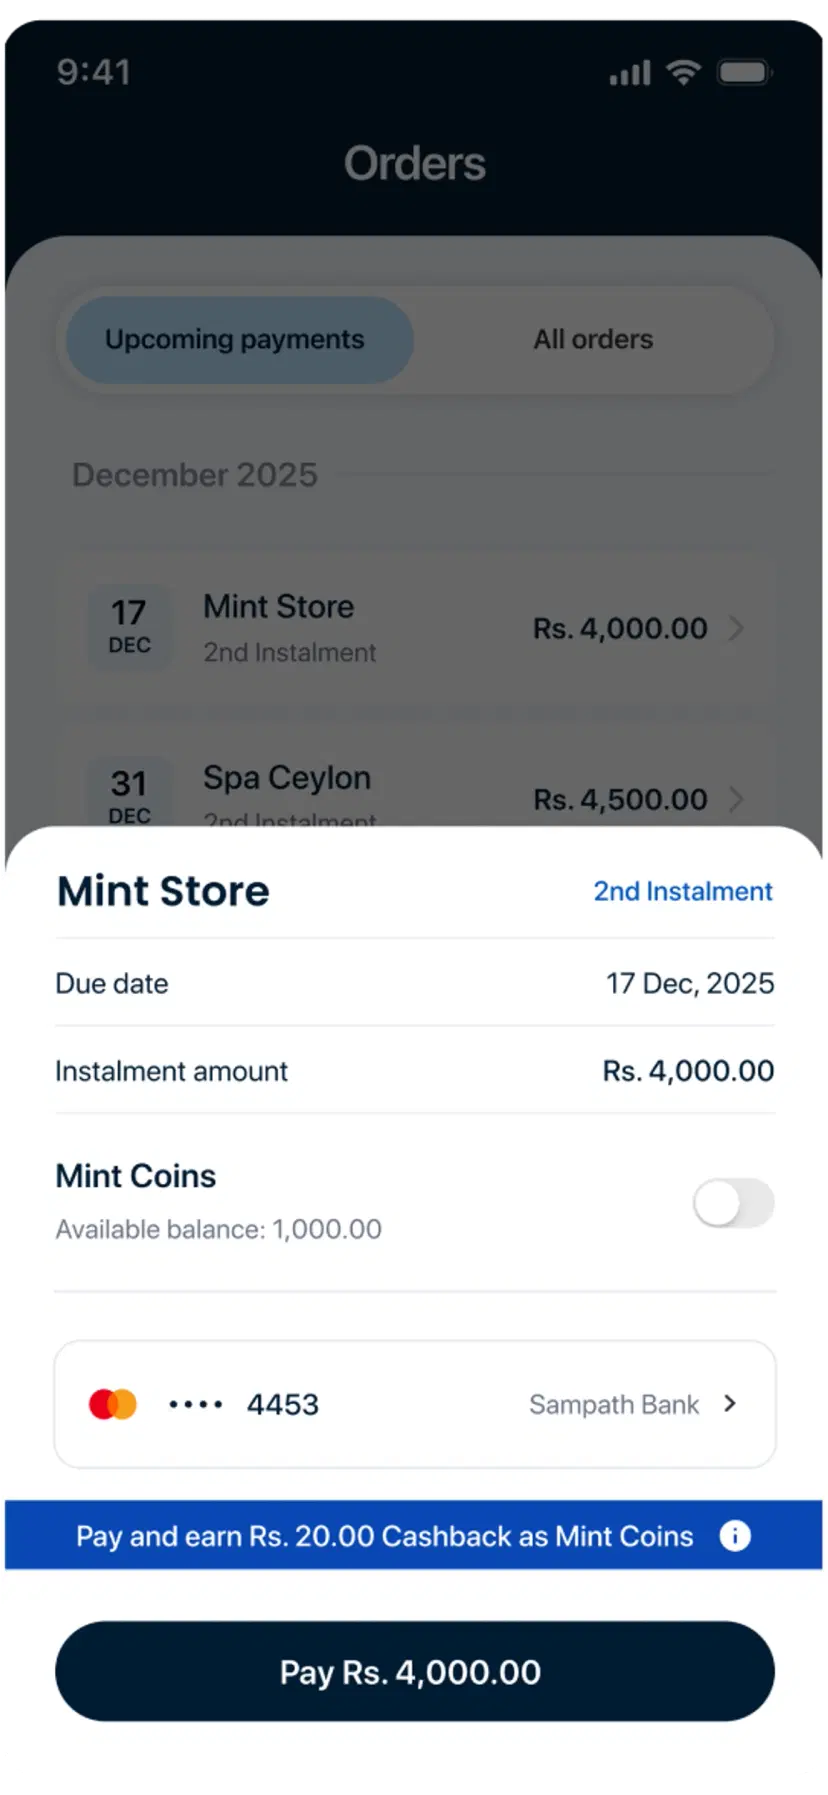This screenshot has width=828, height=1795.
Task: Tap the cellular signal icon
Action: pyautogui.click(x=630, y=73)
